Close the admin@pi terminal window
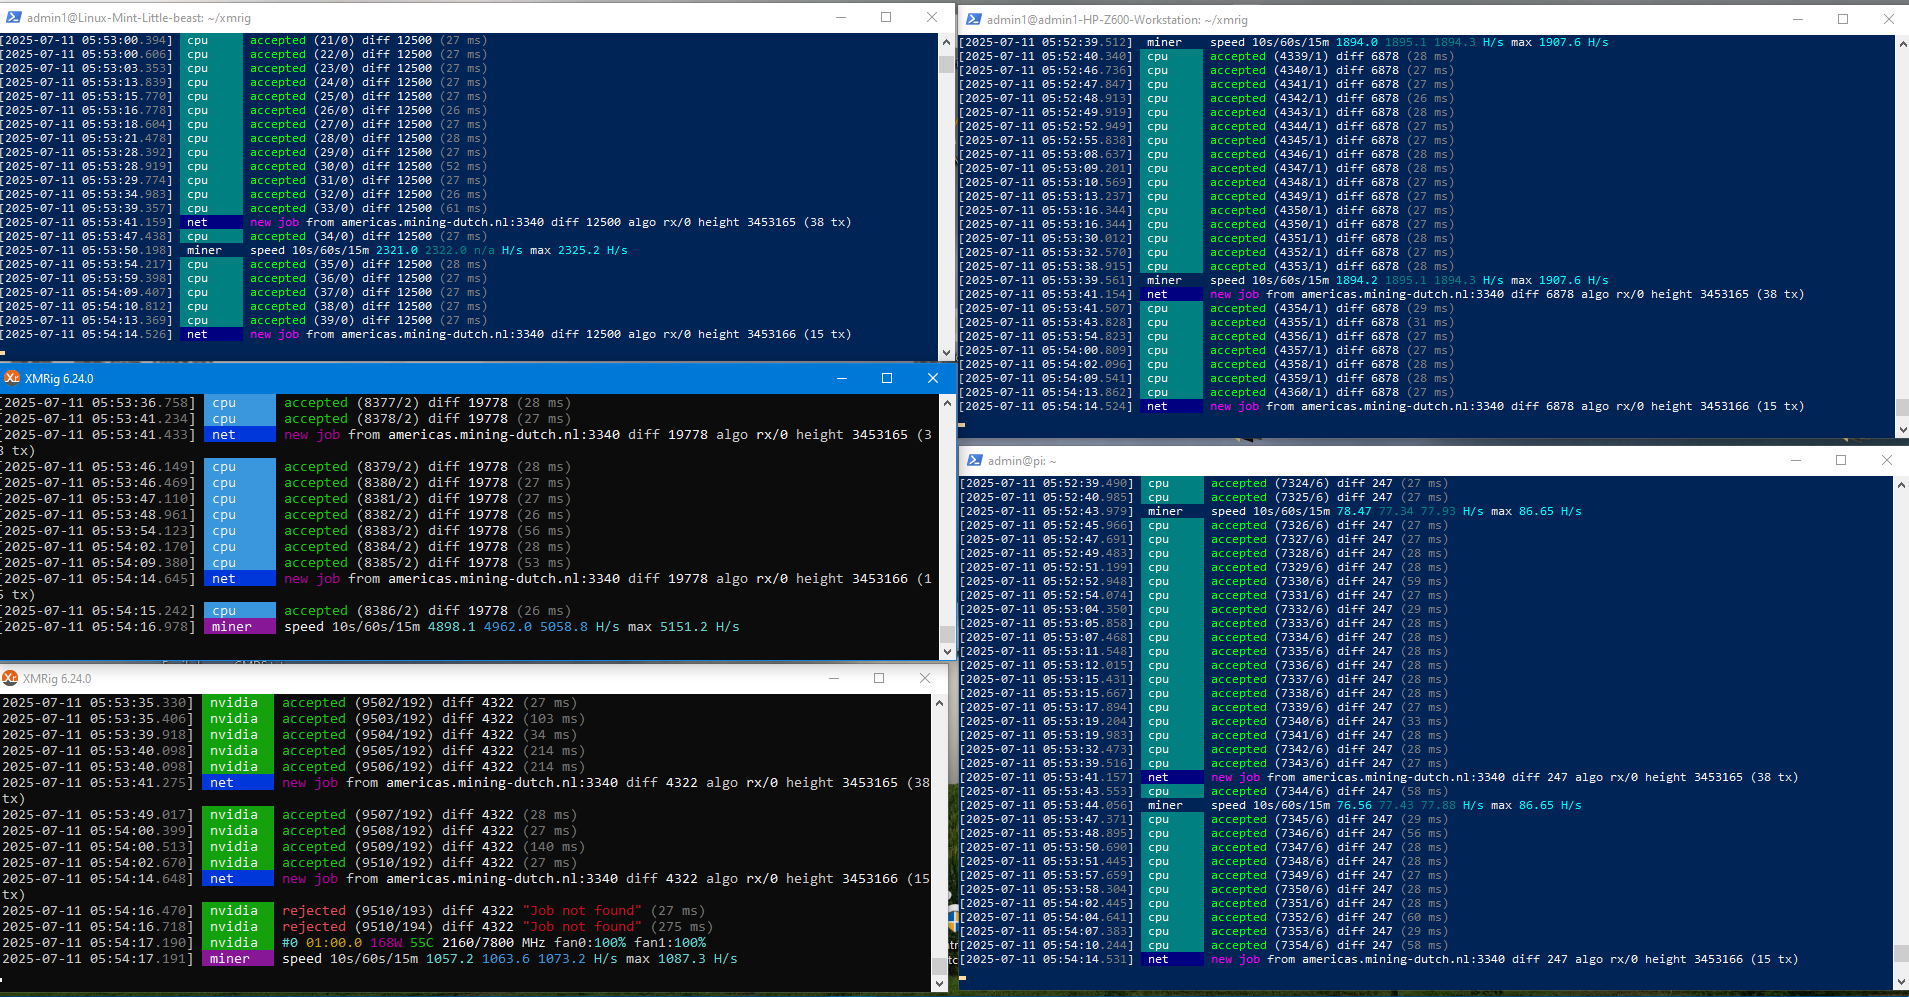The width and height of the screenshot is (1909, 997). tap(1887, 460)
